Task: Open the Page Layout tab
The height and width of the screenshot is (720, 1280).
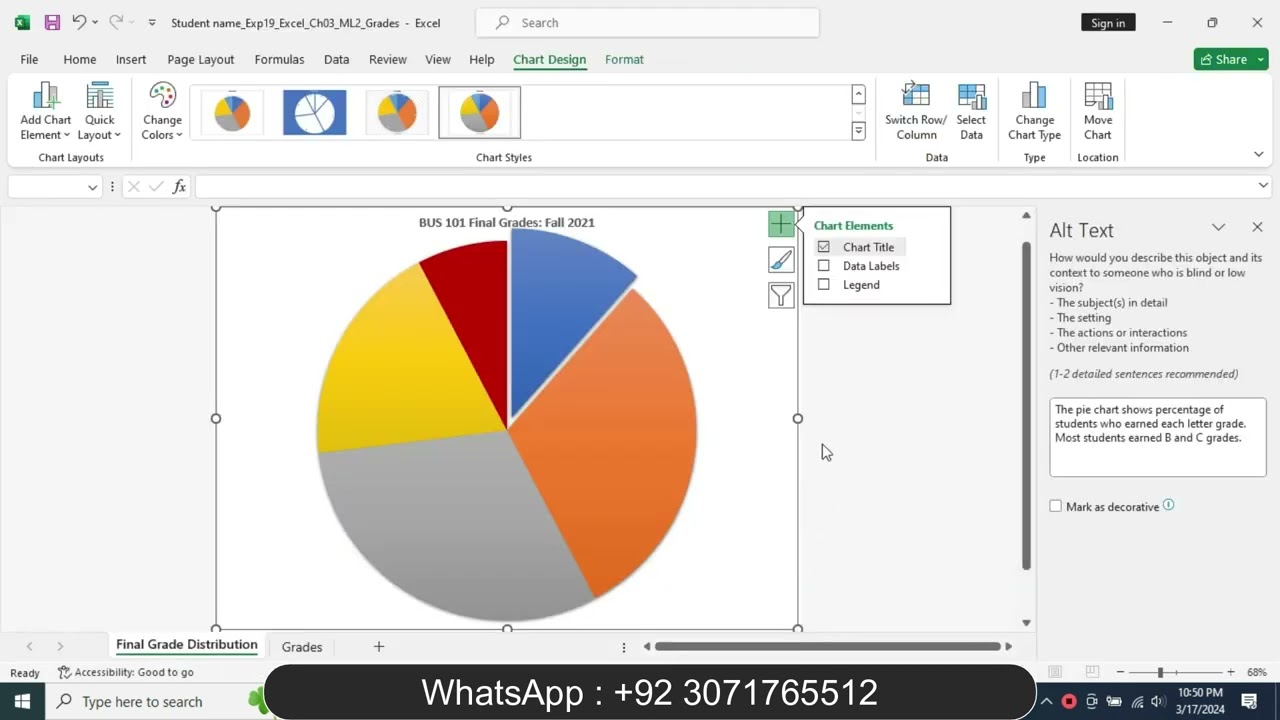Action: pyautogui.click(x=201, y=59)
